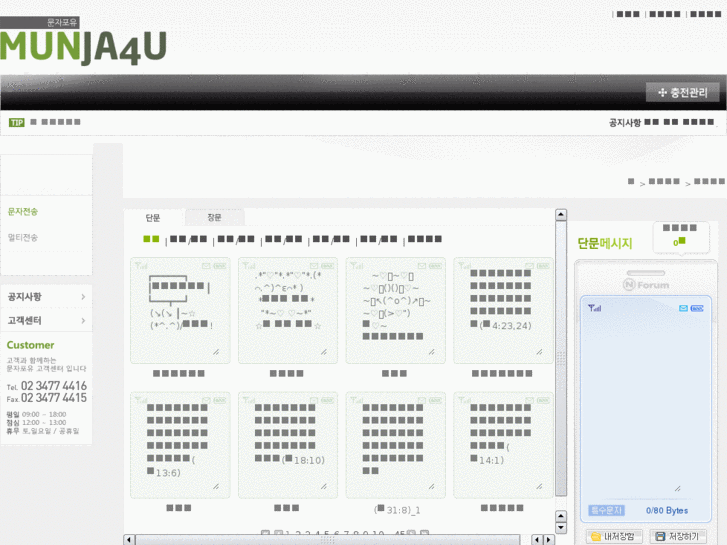The height and width of the screenshot is (545, 727).
Task: Click the 0/80 Bytes counter
Action: click(667, 510)
